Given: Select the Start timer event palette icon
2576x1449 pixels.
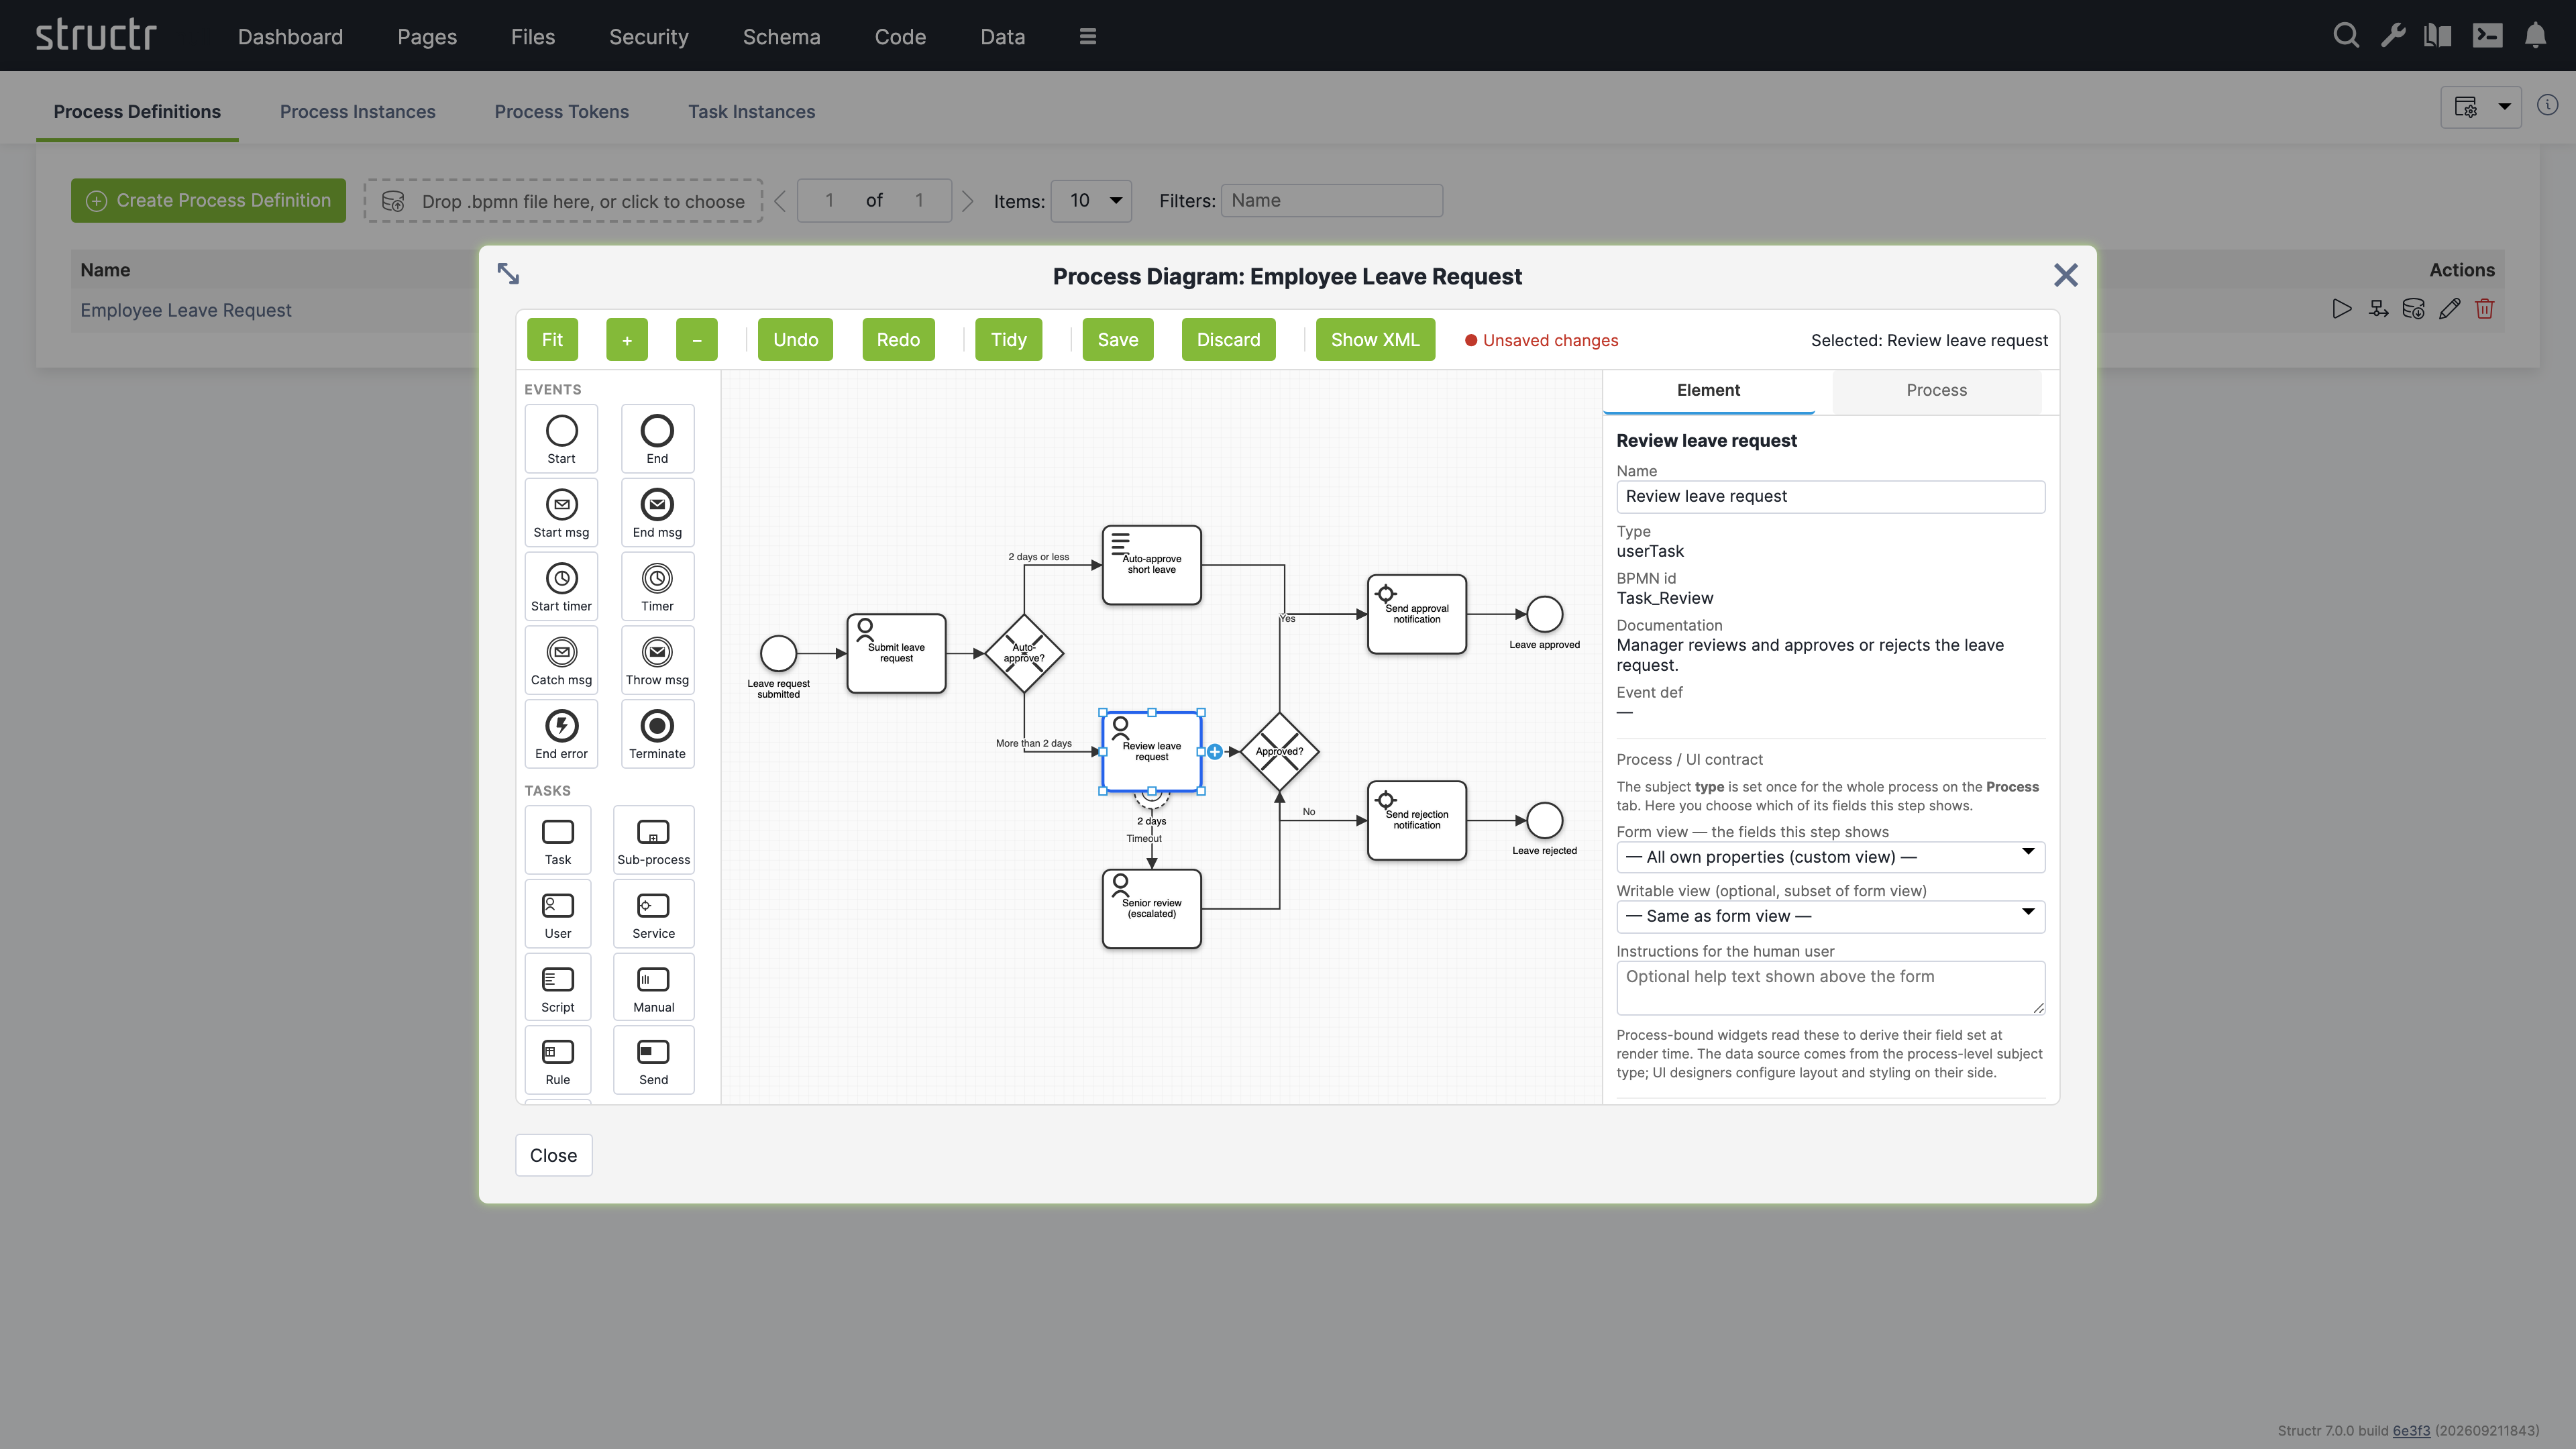Looking at the screenshot, I should tap(561, 587).
